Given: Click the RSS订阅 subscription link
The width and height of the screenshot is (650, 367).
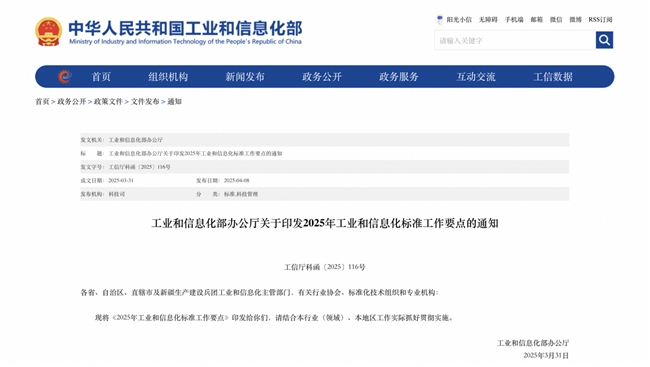Looking at the screenshot, I should [x=600, y=19].
